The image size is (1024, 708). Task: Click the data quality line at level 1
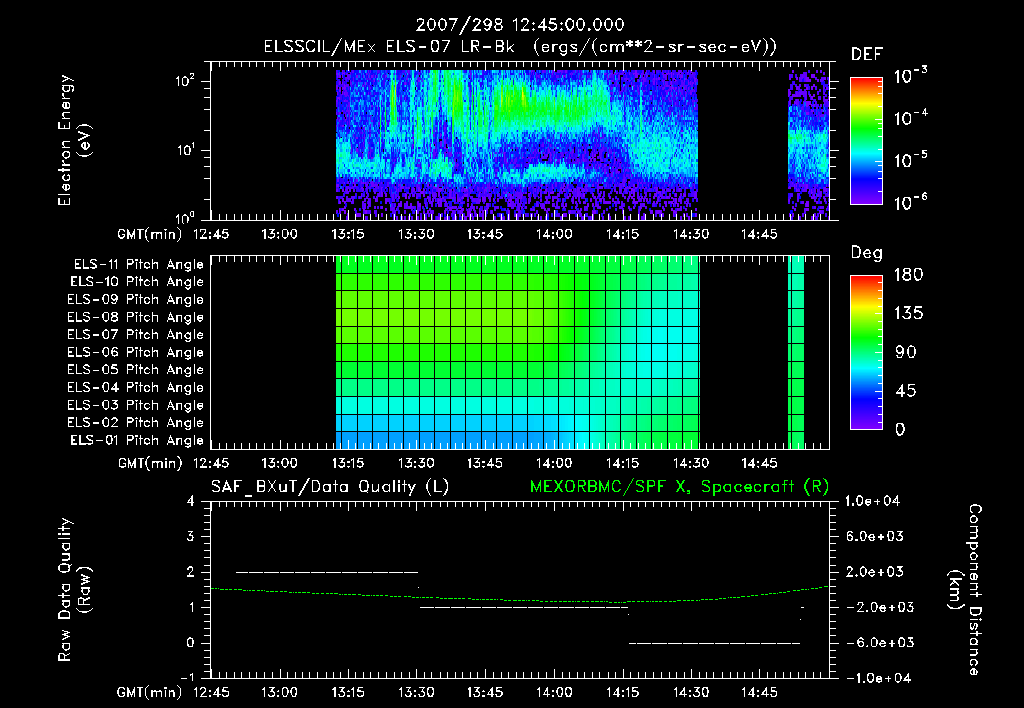point(523,607)
